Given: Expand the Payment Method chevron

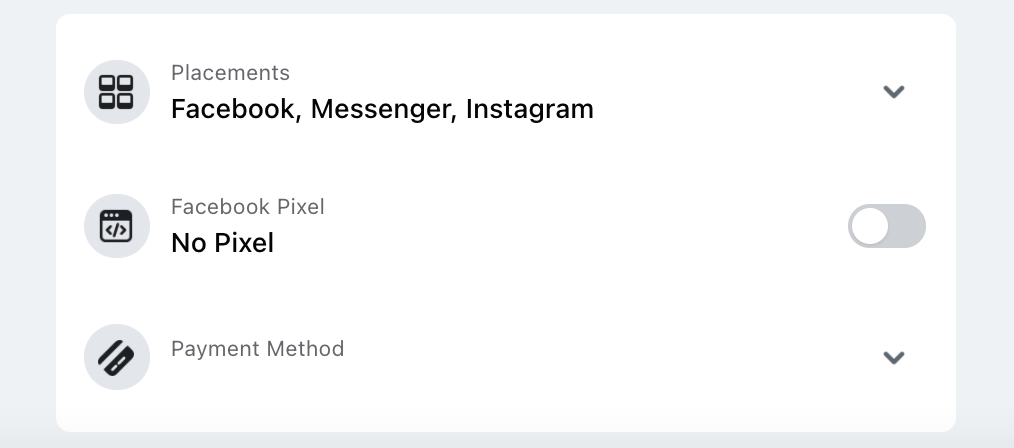Looking at the screenshot, I should [x=893, y=357].
